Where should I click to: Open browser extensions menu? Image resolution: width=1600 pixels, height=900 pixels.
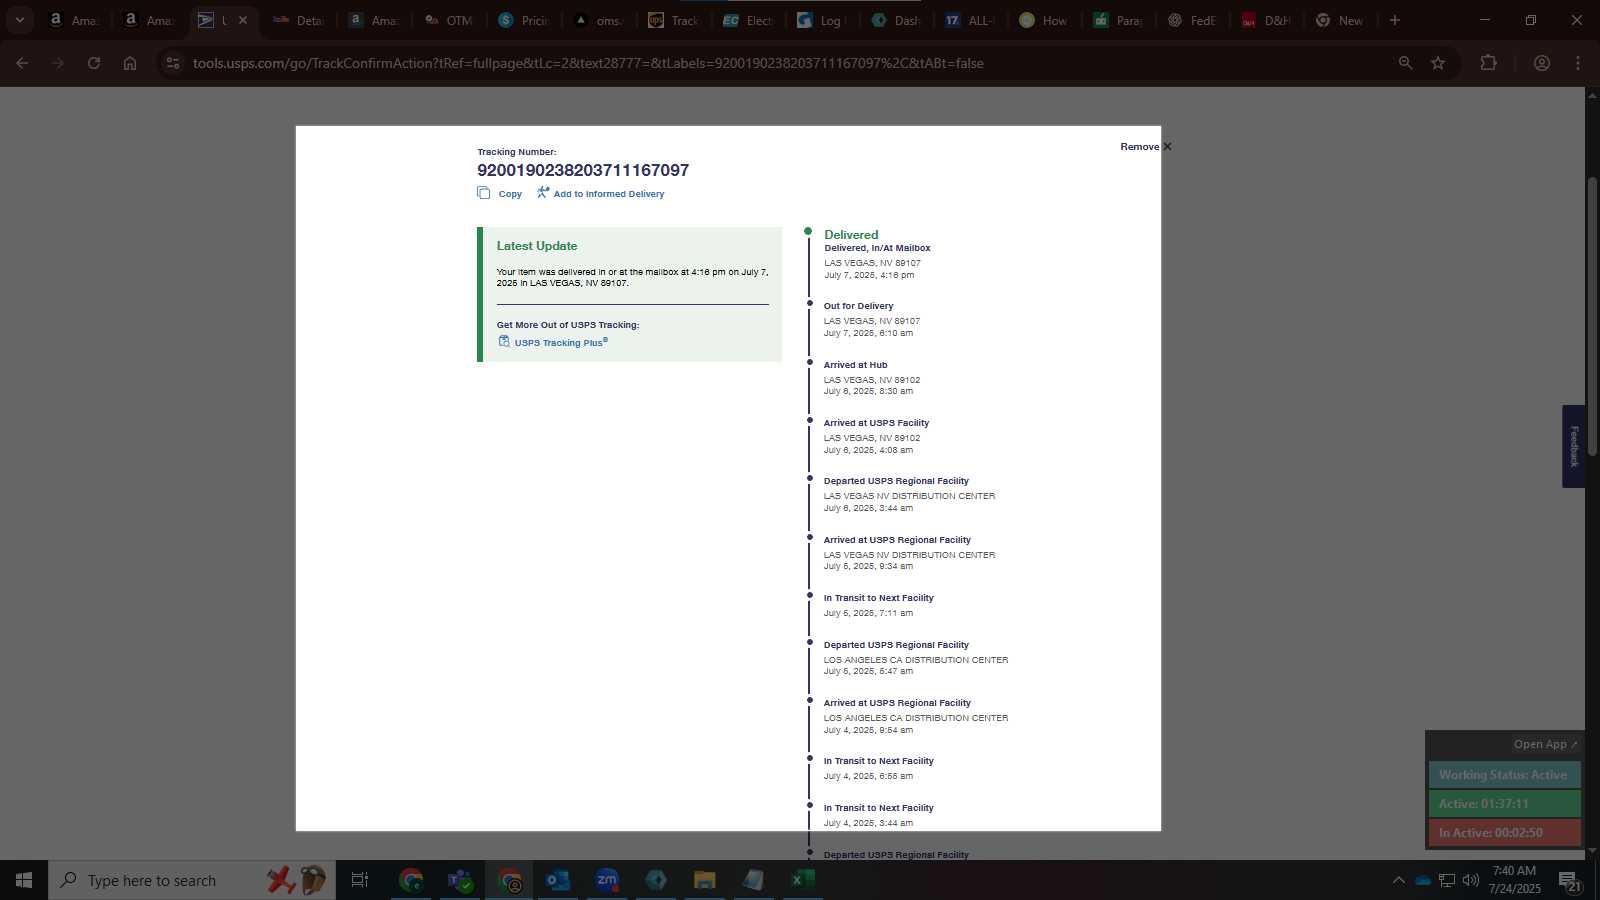click(1489, 63)
